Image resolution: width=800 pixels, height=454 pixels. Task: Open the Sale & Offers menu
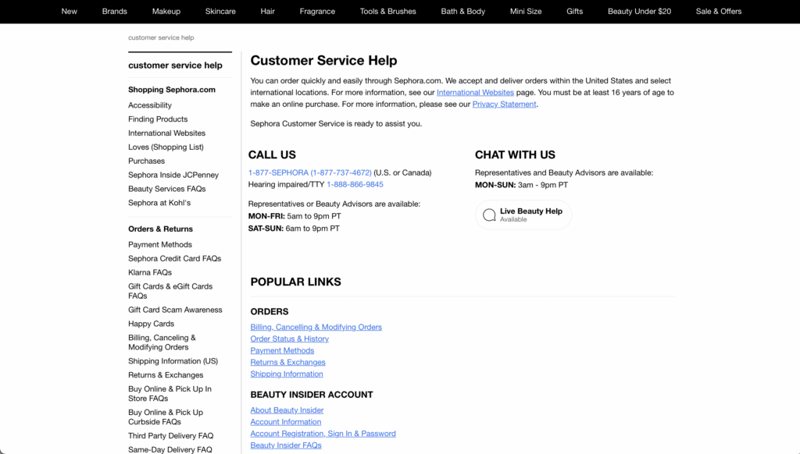(718, 11)
